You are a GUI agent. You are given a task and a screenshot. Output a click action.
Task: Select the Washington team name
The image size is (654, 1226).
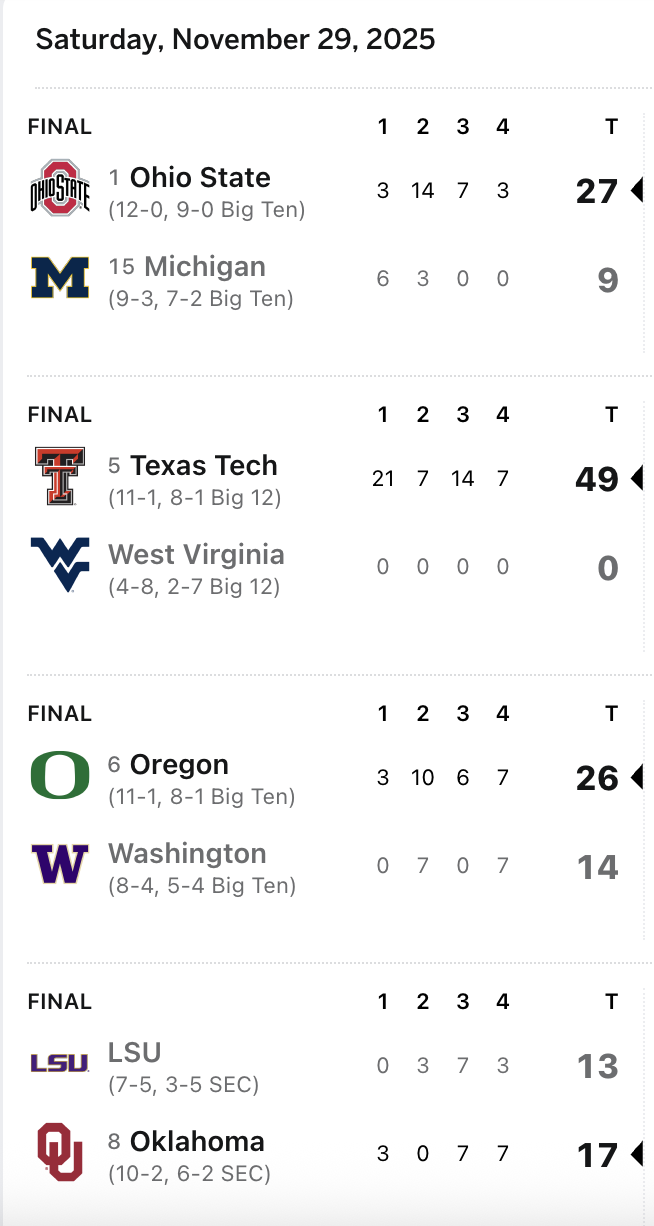click(x=187, y=854)
